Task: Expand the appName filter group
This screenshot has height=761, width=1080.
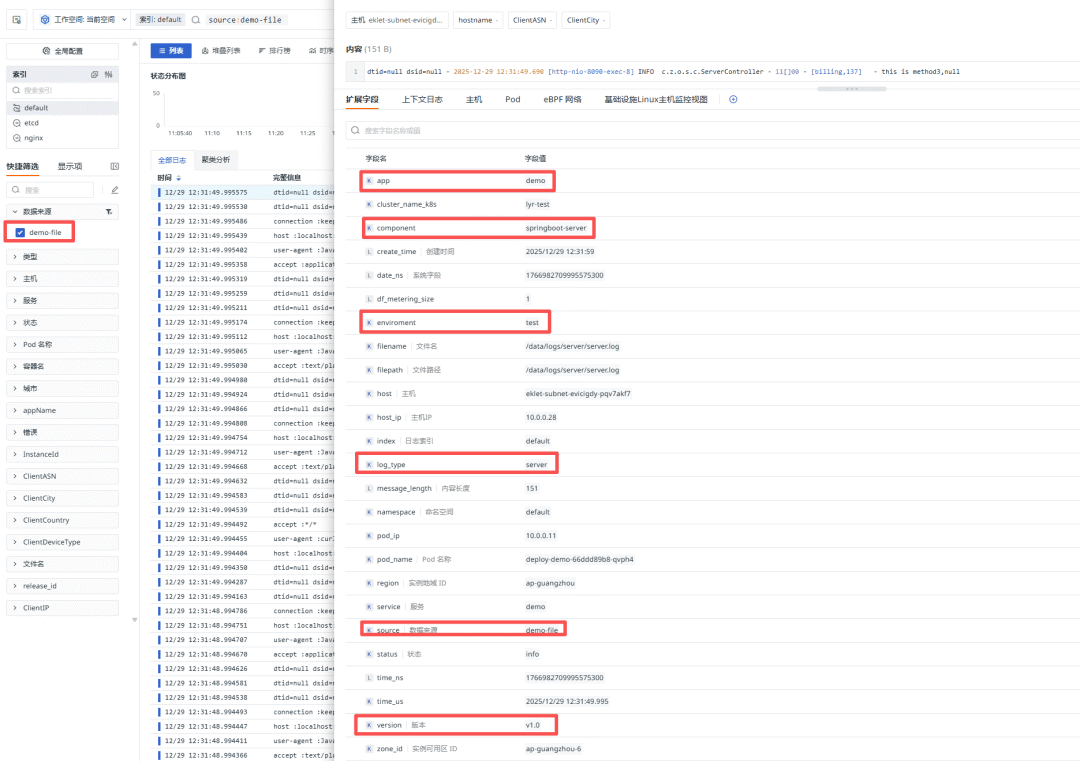Action: tap(63, 410)
